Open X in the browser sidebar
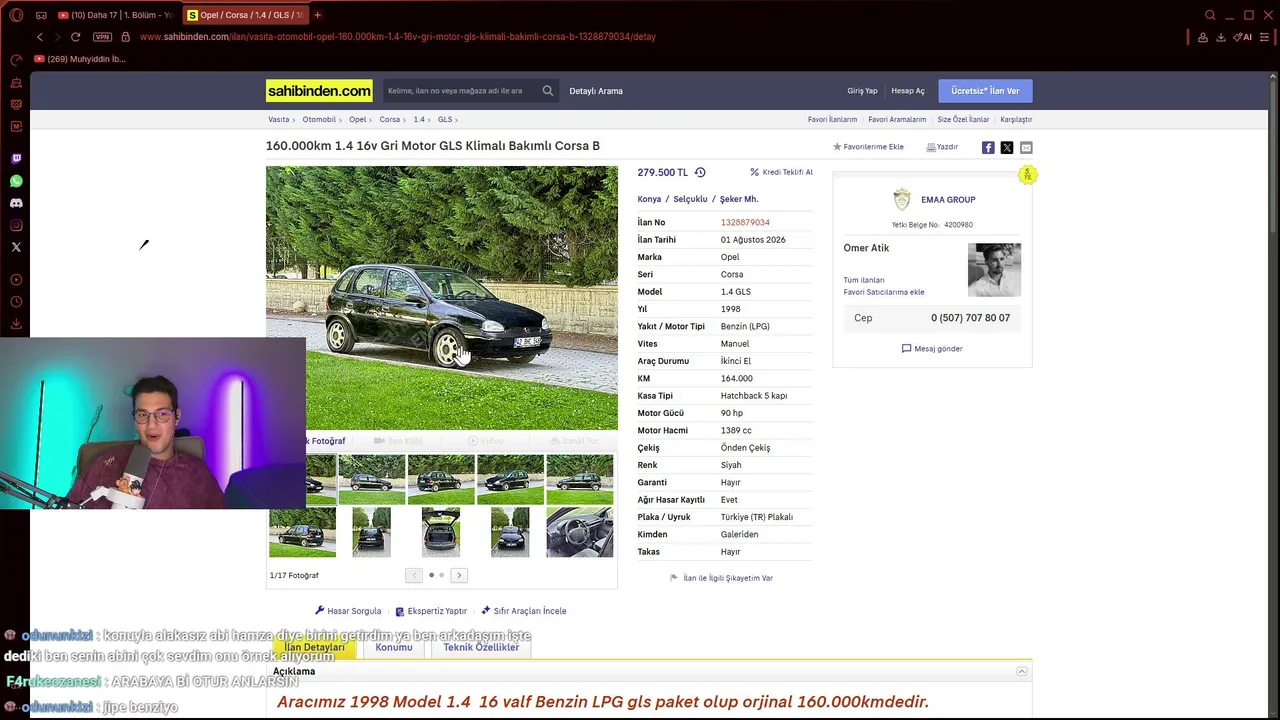Image resolution: width=1280 pixels, height=720 pixels. click(x=16, y=247)
